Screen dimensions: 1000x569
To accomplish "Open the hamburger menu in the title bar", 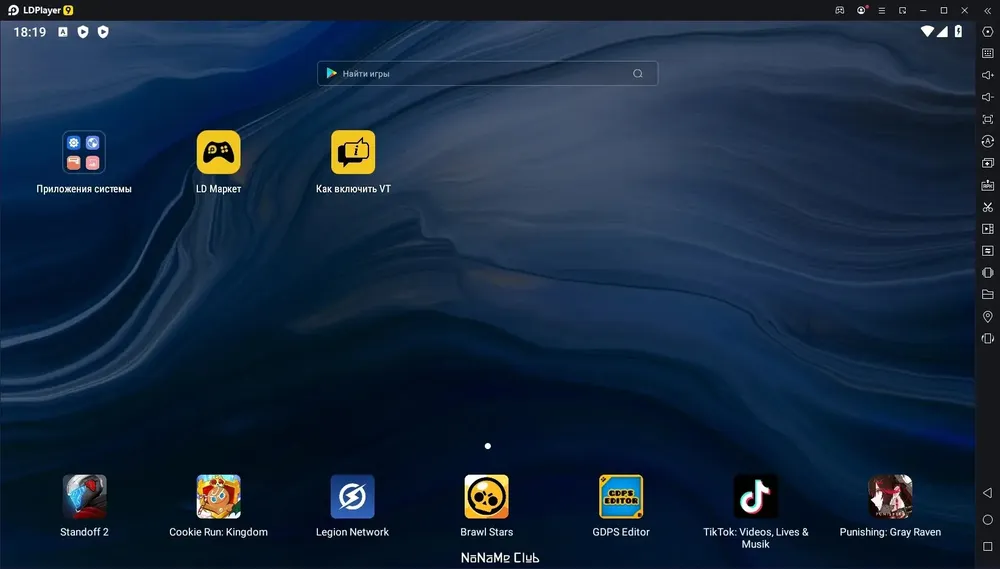I will [x=881, y=10].
